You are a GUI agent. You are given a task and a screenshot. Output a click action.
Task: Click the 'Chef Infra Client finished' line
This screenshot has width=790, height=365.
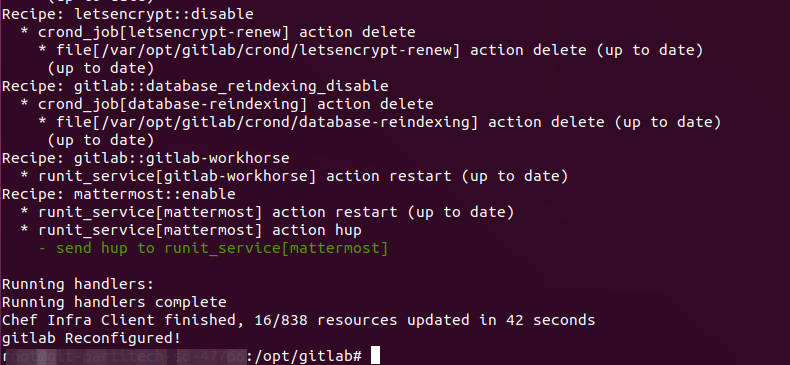coord(298,320)
